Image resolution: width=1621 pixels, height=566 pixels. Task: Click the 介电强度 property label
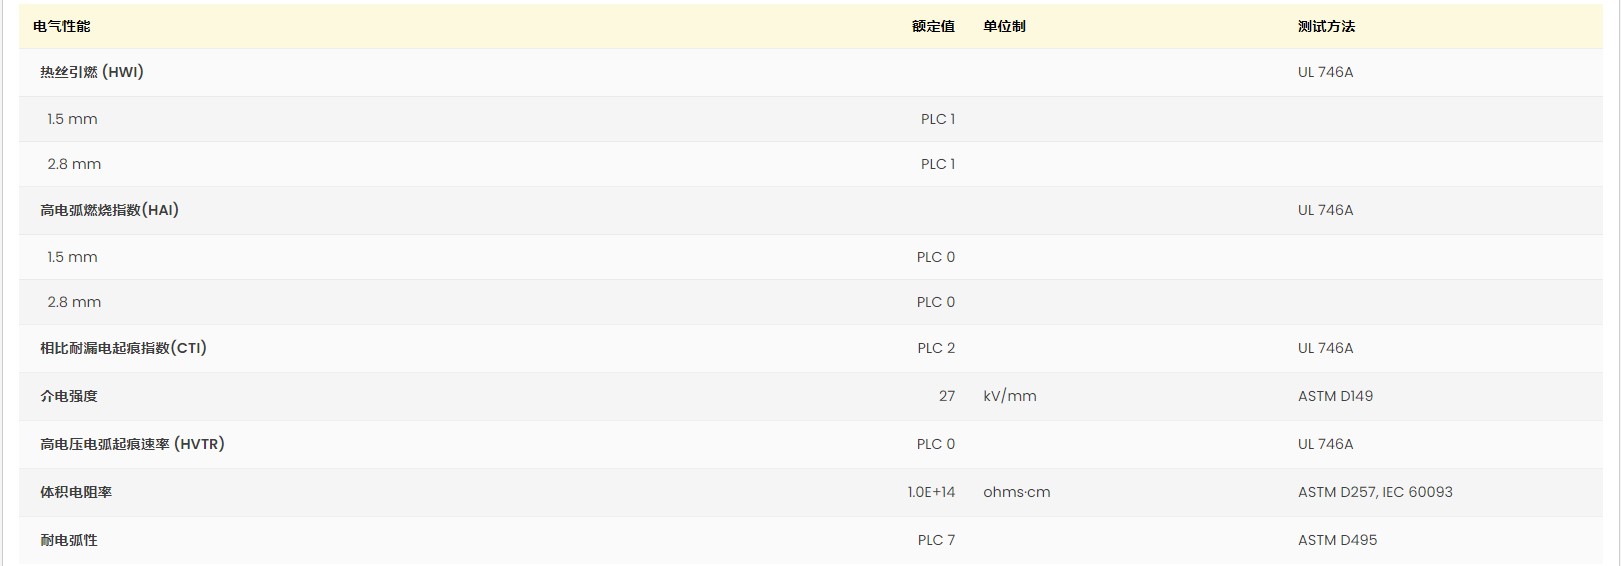click(x=69, y=396)
